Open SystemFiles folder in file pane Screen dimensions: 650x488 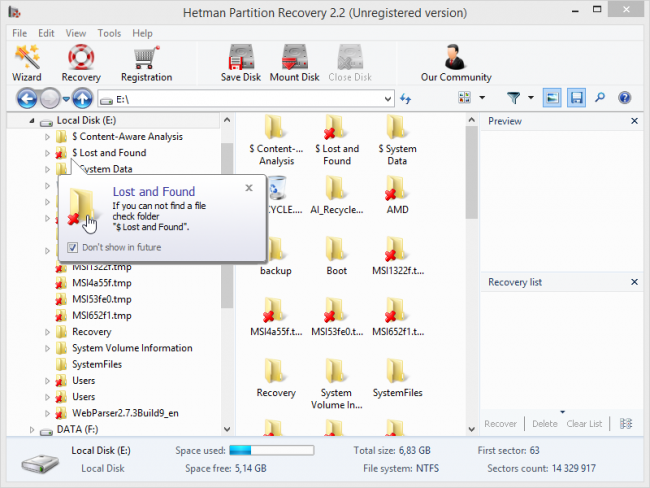[397, 378]
